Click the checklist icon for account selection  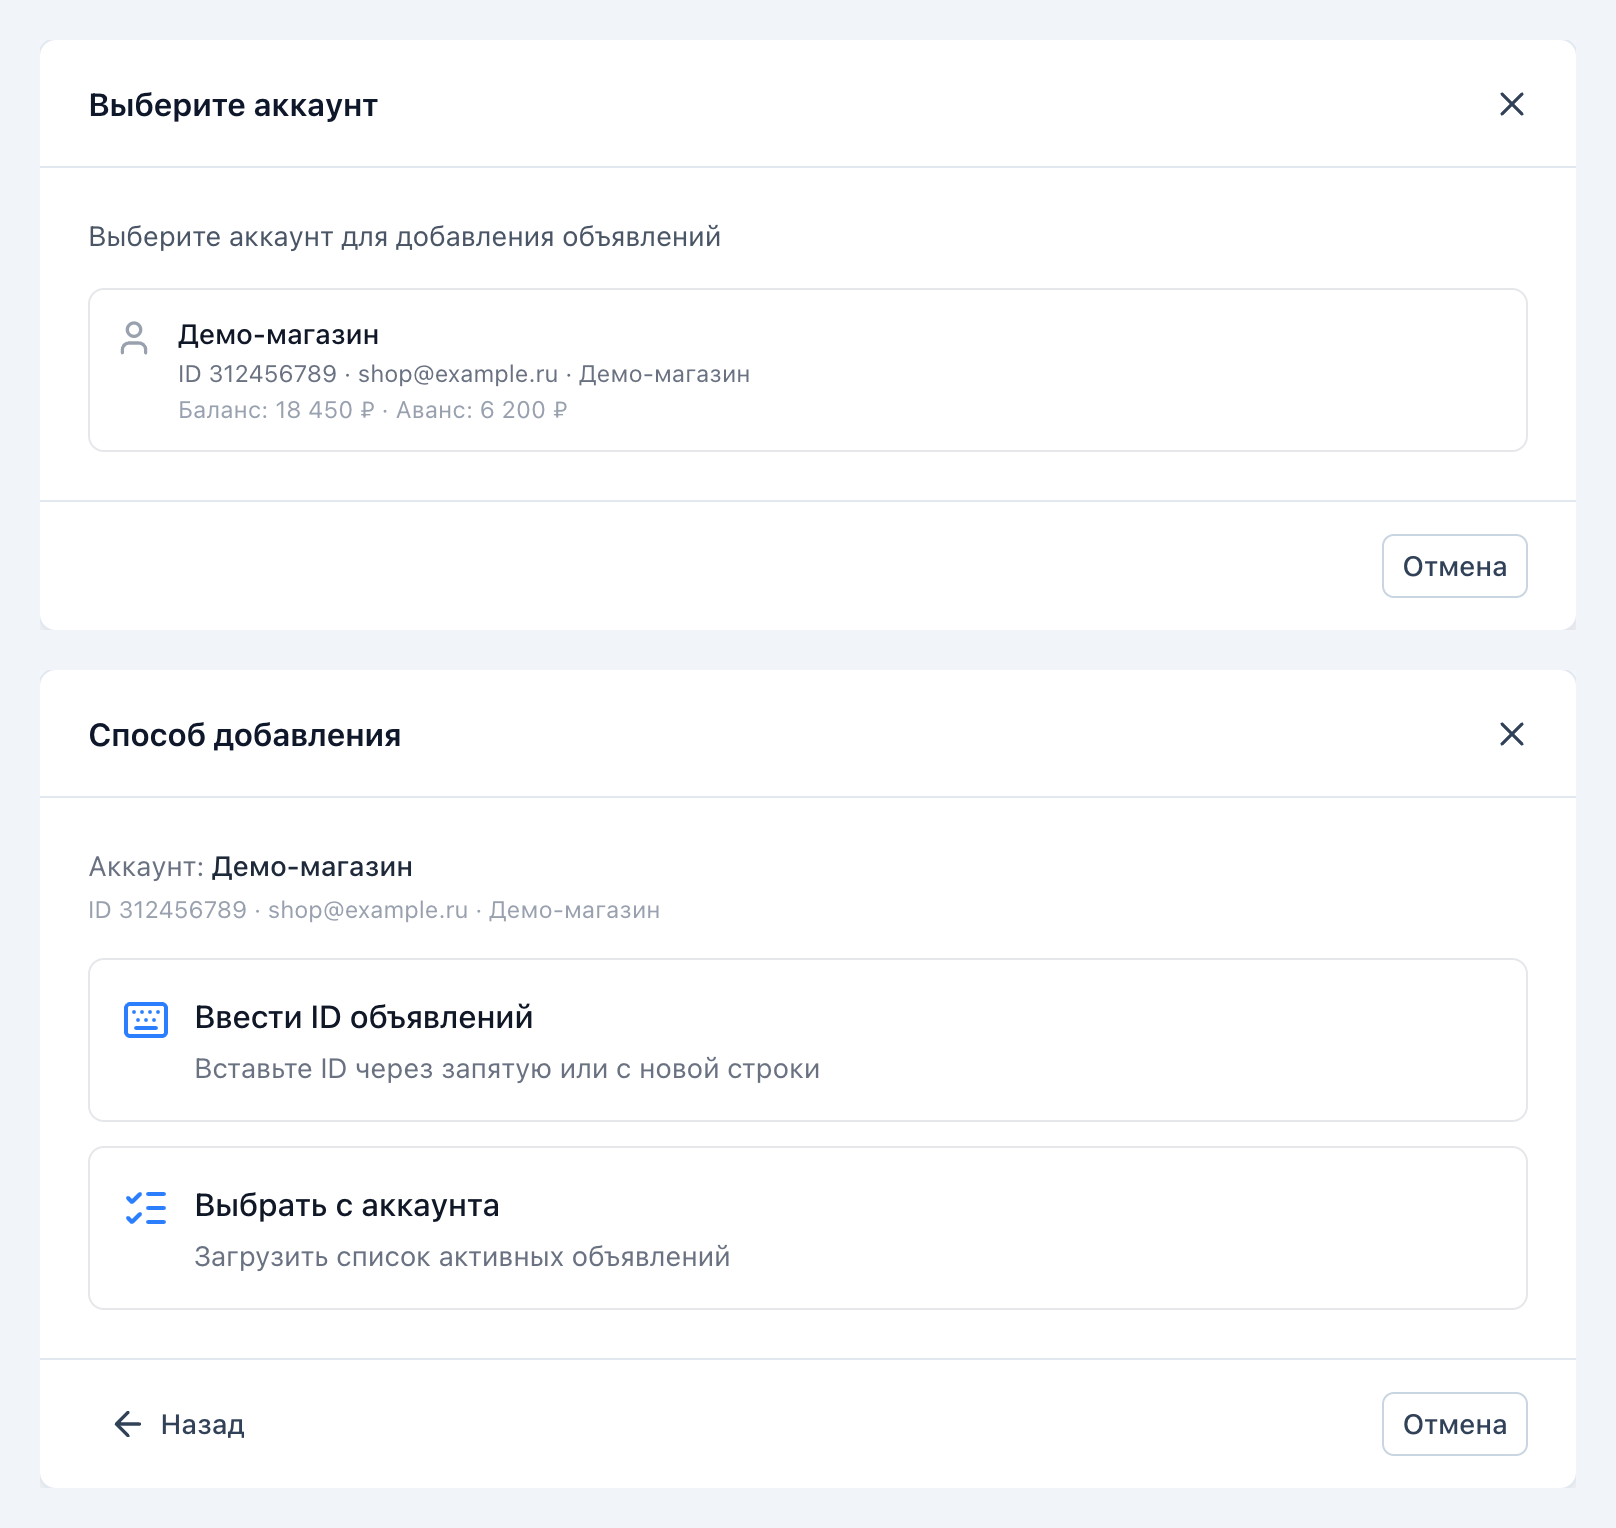pos(146,1208)
